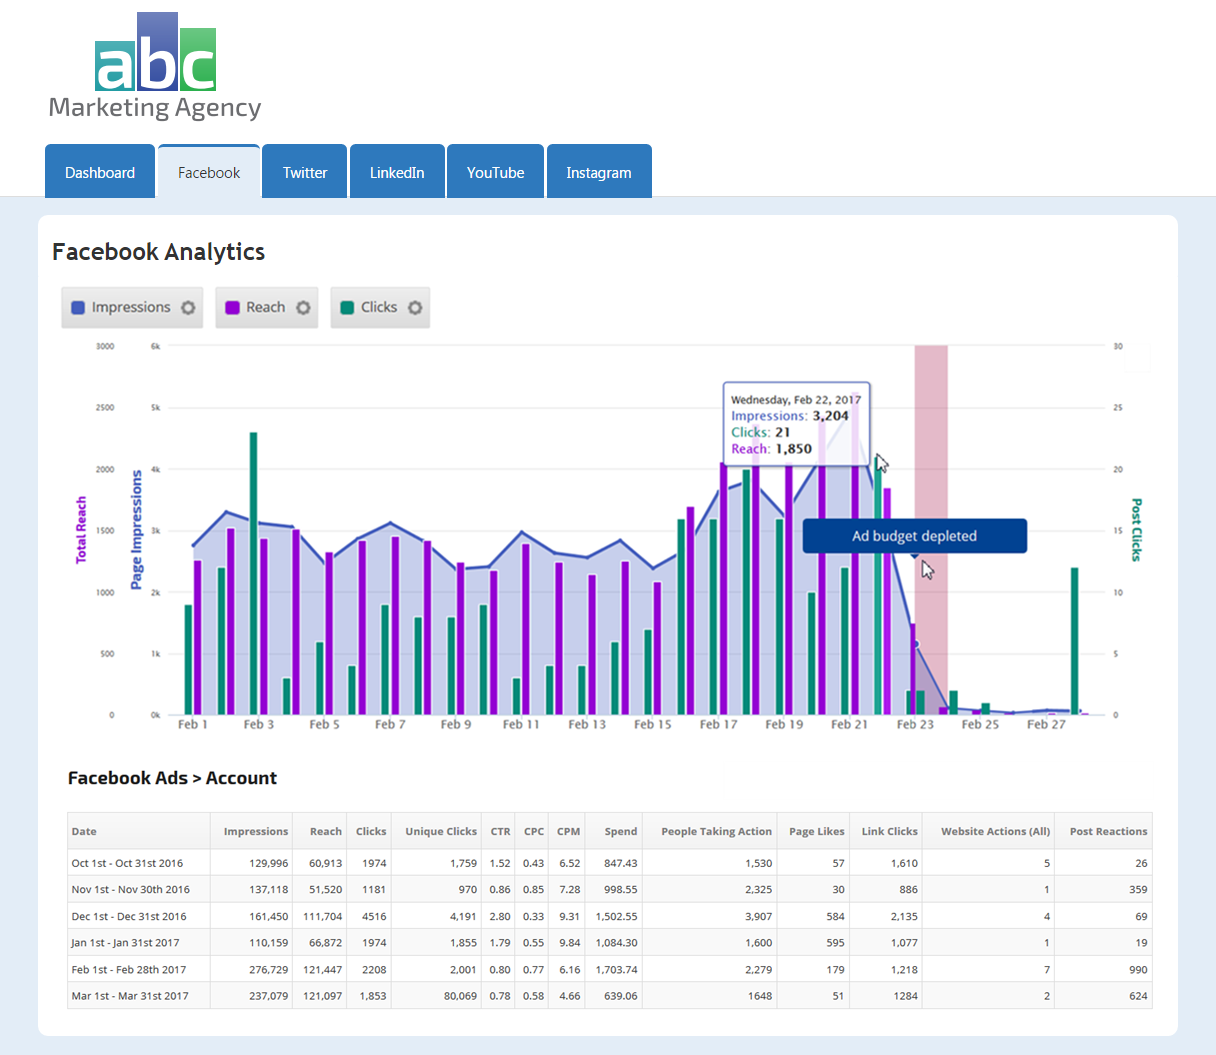The image size is (1216, 1055).
Task: Toggle the Clicks series legend label
Action: pyautogui.click(x=379, y=308)
